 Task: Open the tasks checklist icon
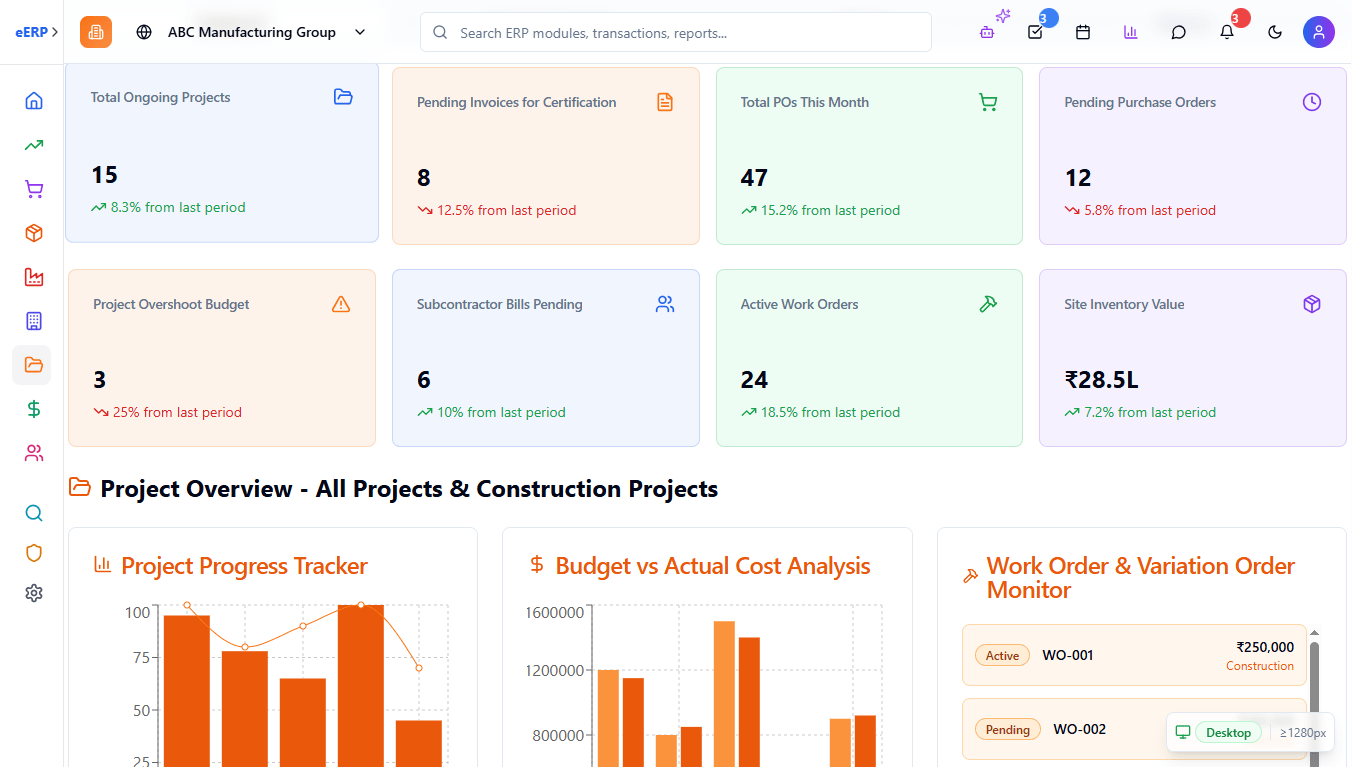[1035, 32]
